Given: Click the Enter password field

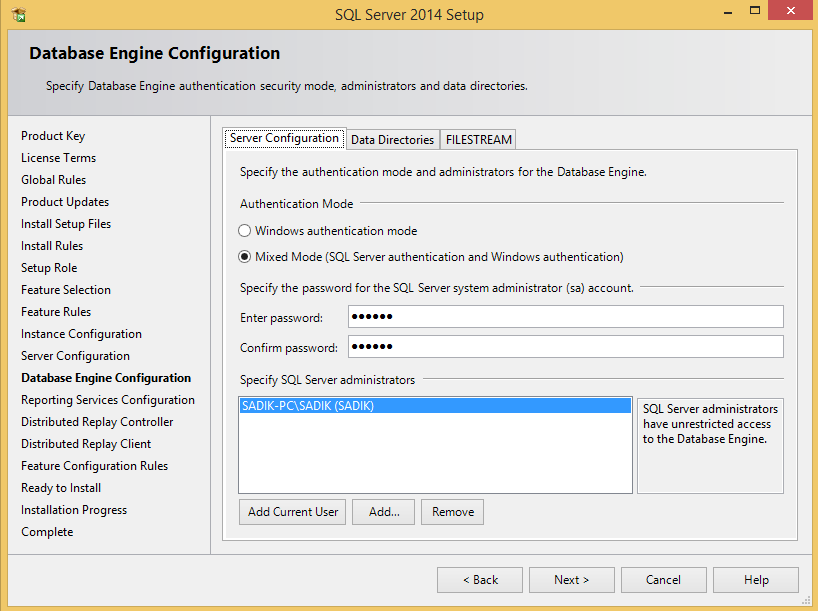Looking at the screenshot, I should 565,317.
